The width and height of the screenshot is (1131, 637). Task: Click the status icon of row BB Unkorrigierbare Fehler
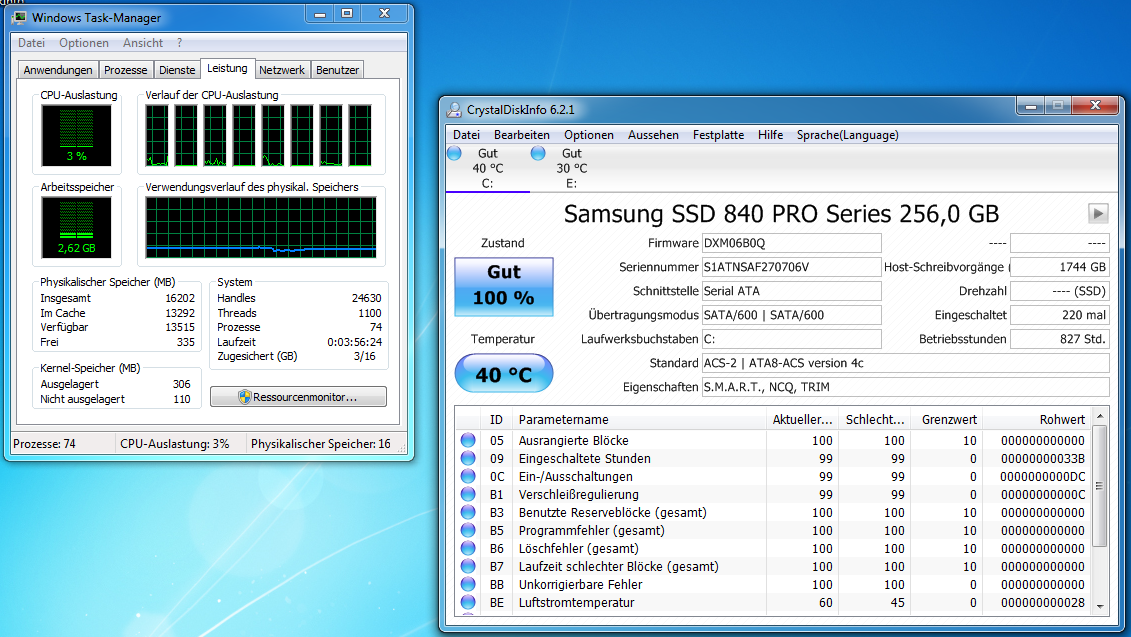(x=468, y=584)
